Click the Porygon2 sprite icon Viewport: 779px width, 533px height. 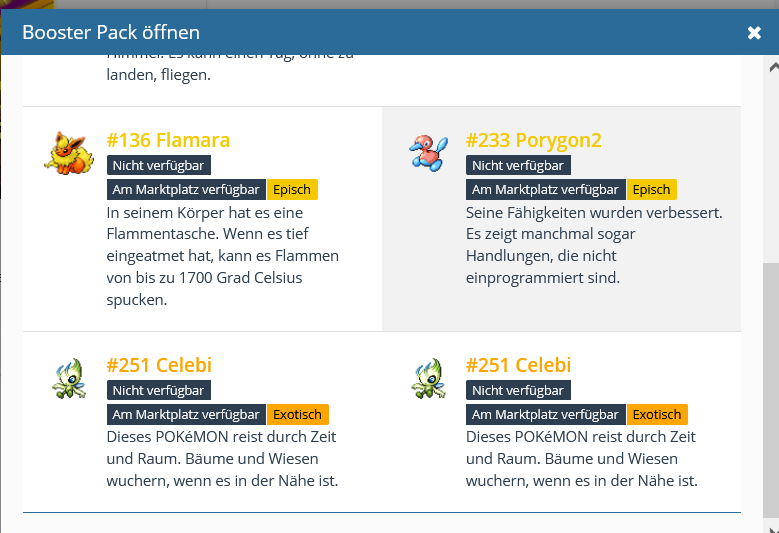(428, 153)
